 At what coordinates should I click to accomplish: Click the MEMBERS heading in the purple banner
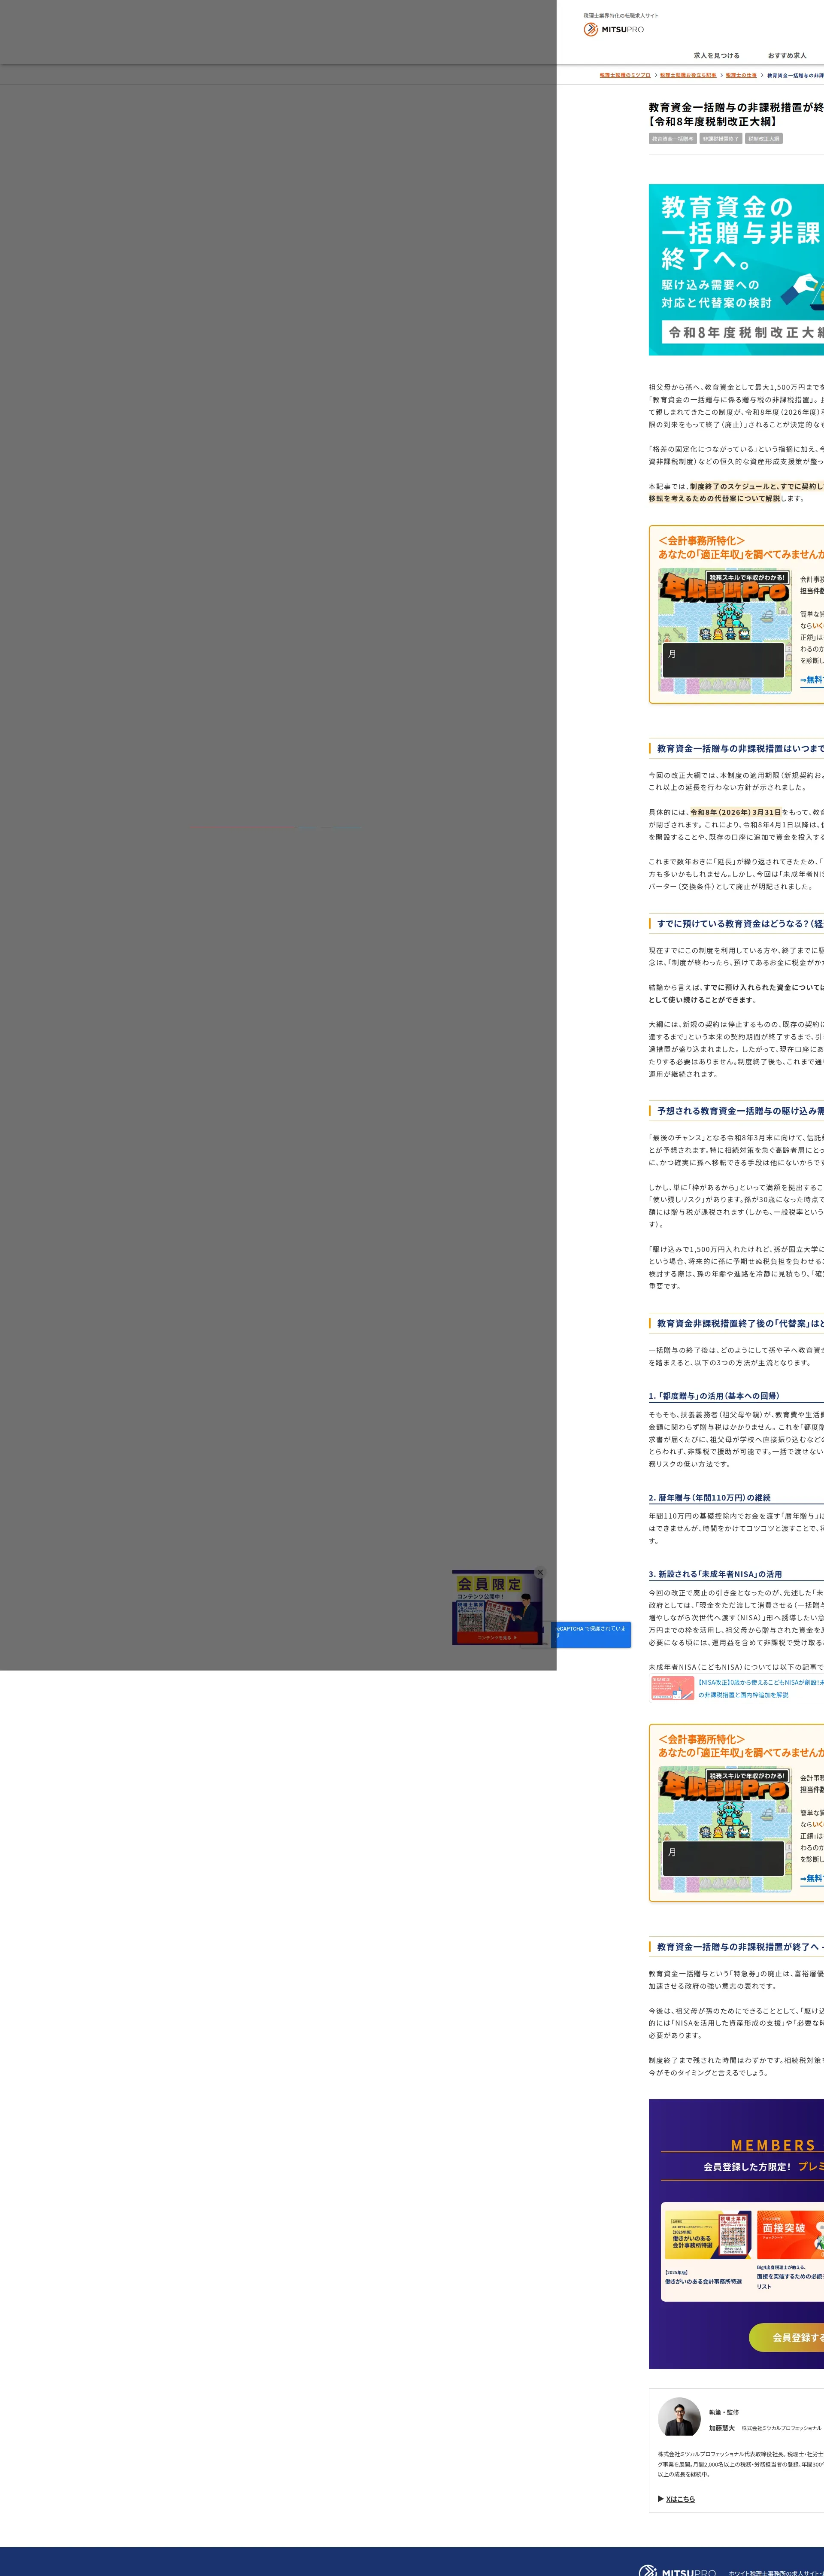(x=774, y=2146)
